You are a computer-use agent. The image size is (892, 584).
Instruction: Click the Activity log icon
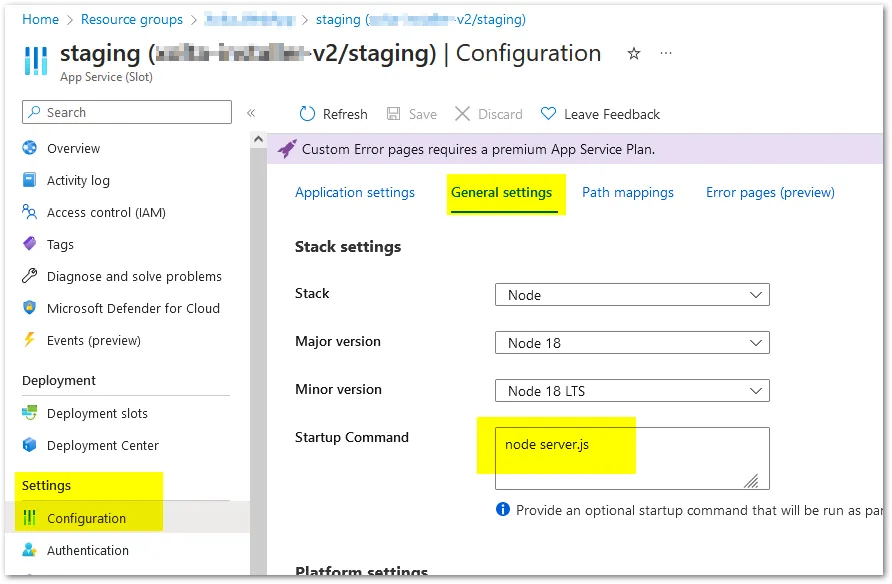pyautogui.click(x=30, y=180)
